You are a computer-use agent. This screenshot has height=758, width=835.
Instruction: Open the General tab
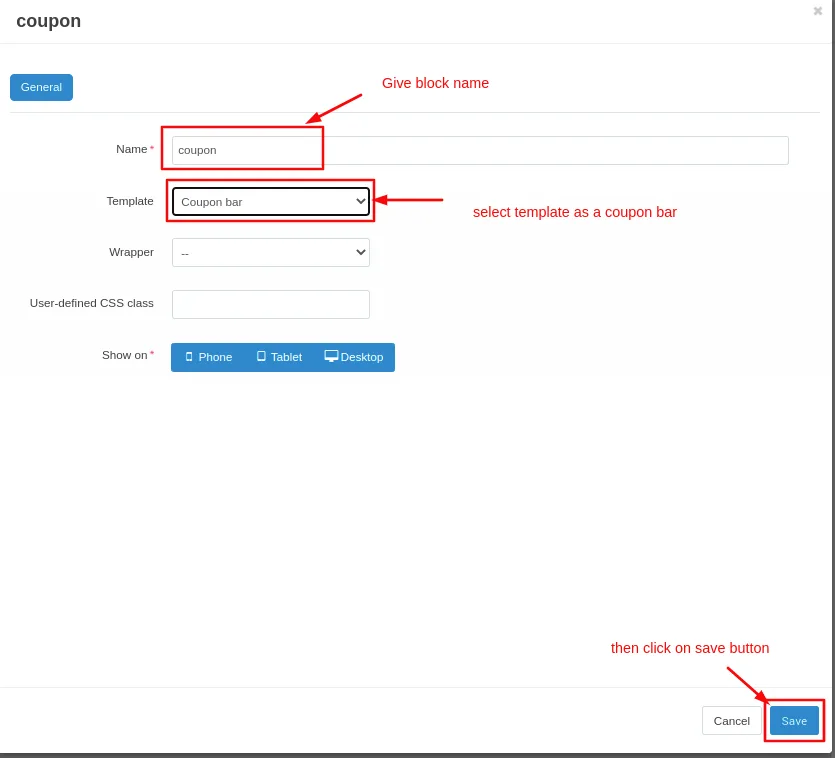41,87
